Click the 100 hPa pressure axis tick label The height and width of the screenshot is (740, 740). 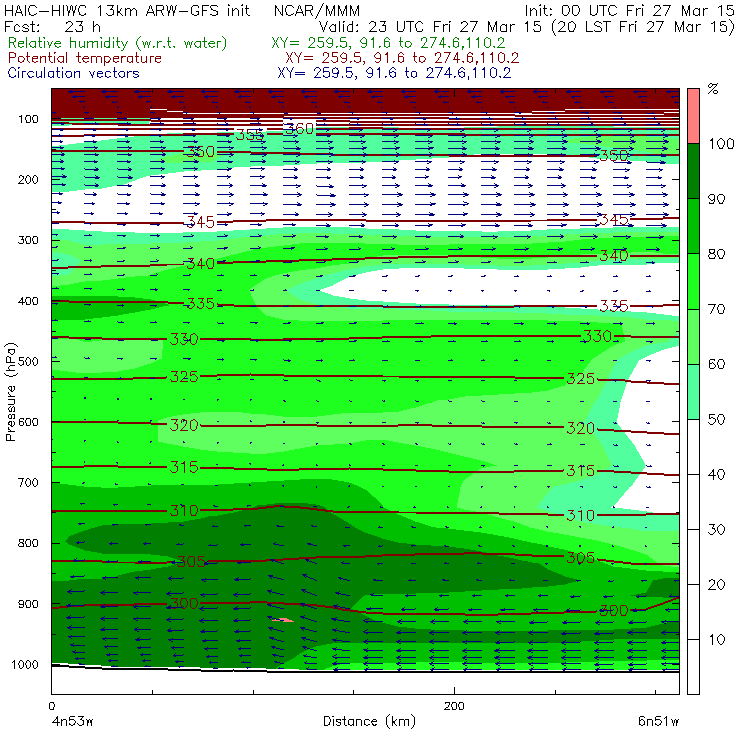click(28, 119)
